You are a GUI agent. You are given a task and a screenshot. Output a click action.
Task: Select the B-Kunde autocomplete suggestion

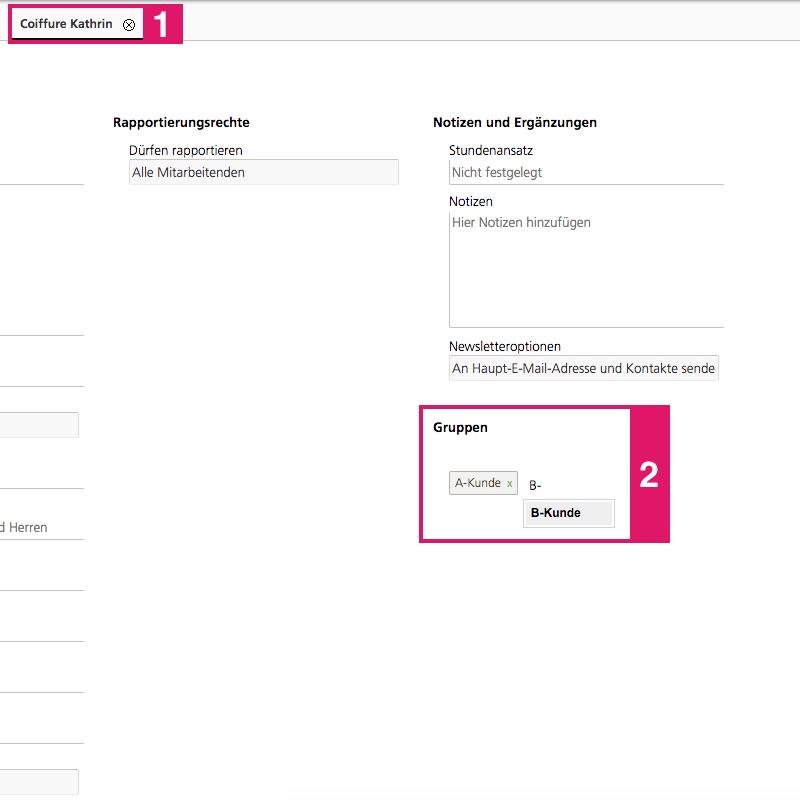click(568, 513)
